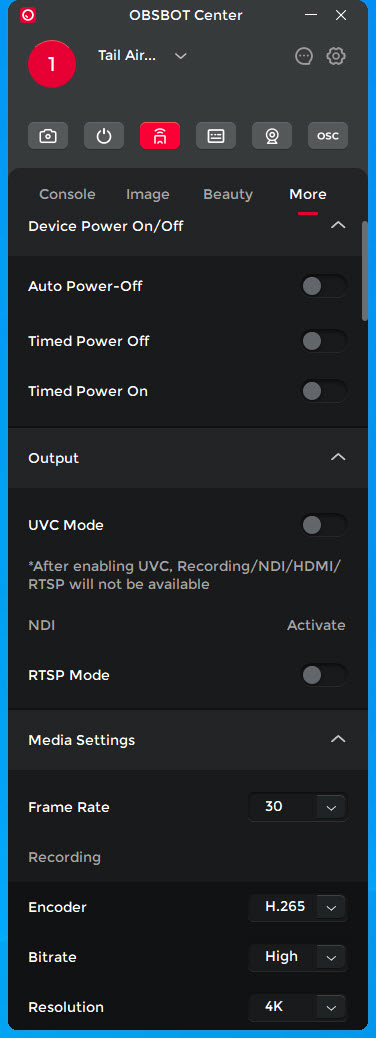Open the Encoder H.265 dropdown
This screenshot has height=1038, width=376.
tap(298, 907)
